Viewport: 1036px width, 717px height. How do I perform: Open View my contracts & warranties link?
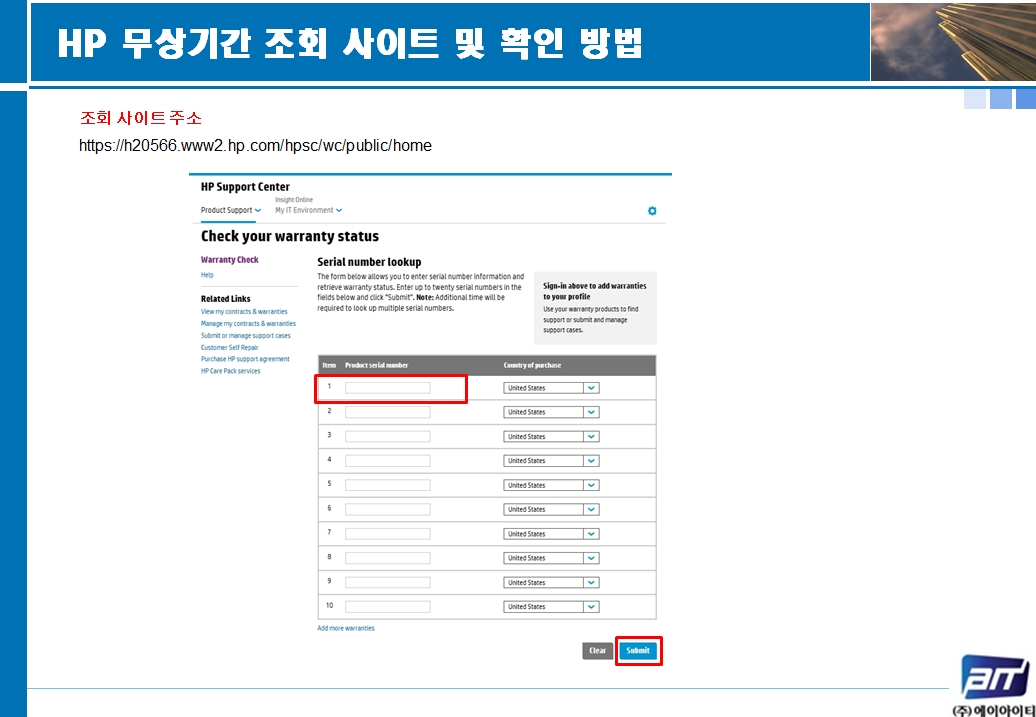tap(244, 311)
